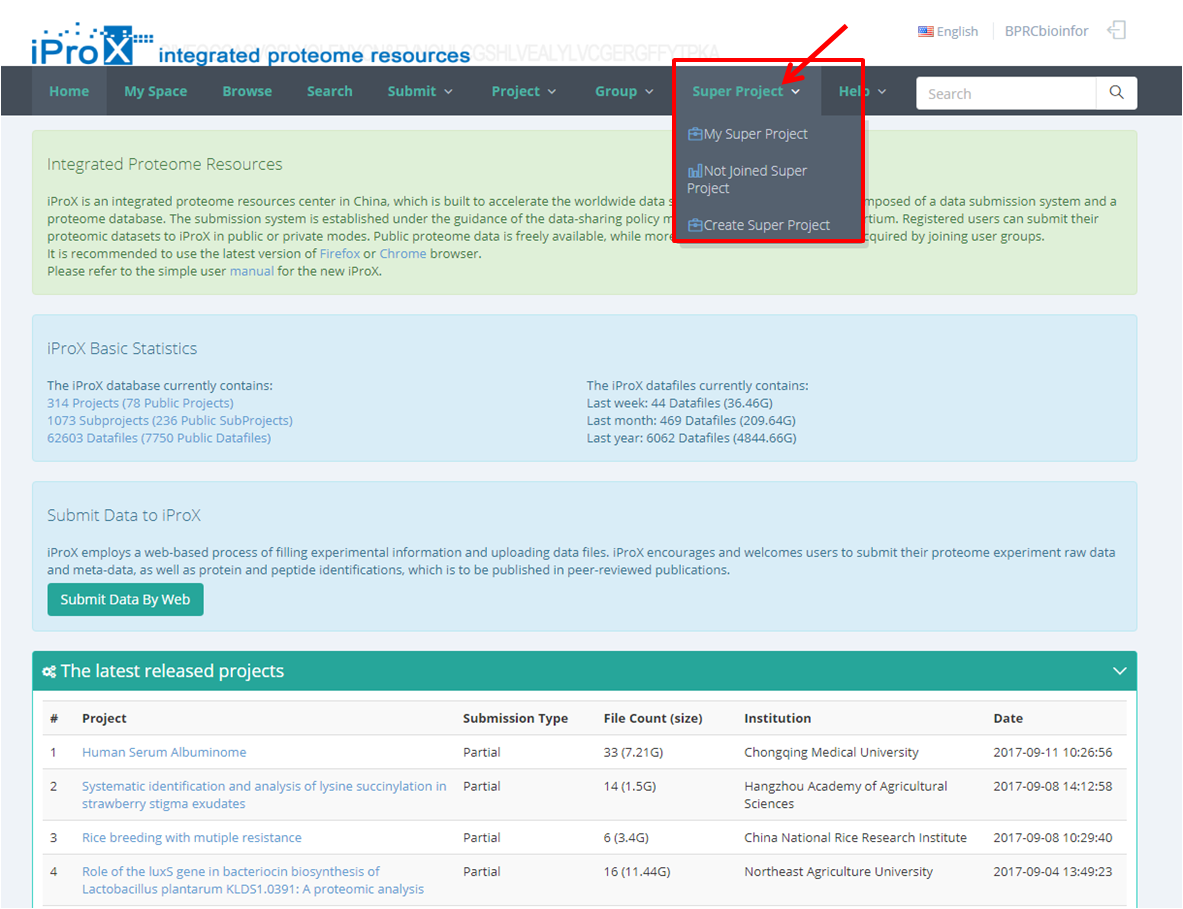
Task: Click the logout icon beside BPRCbioinfor
Action: pyautogui.click(x=1117, y=30)
